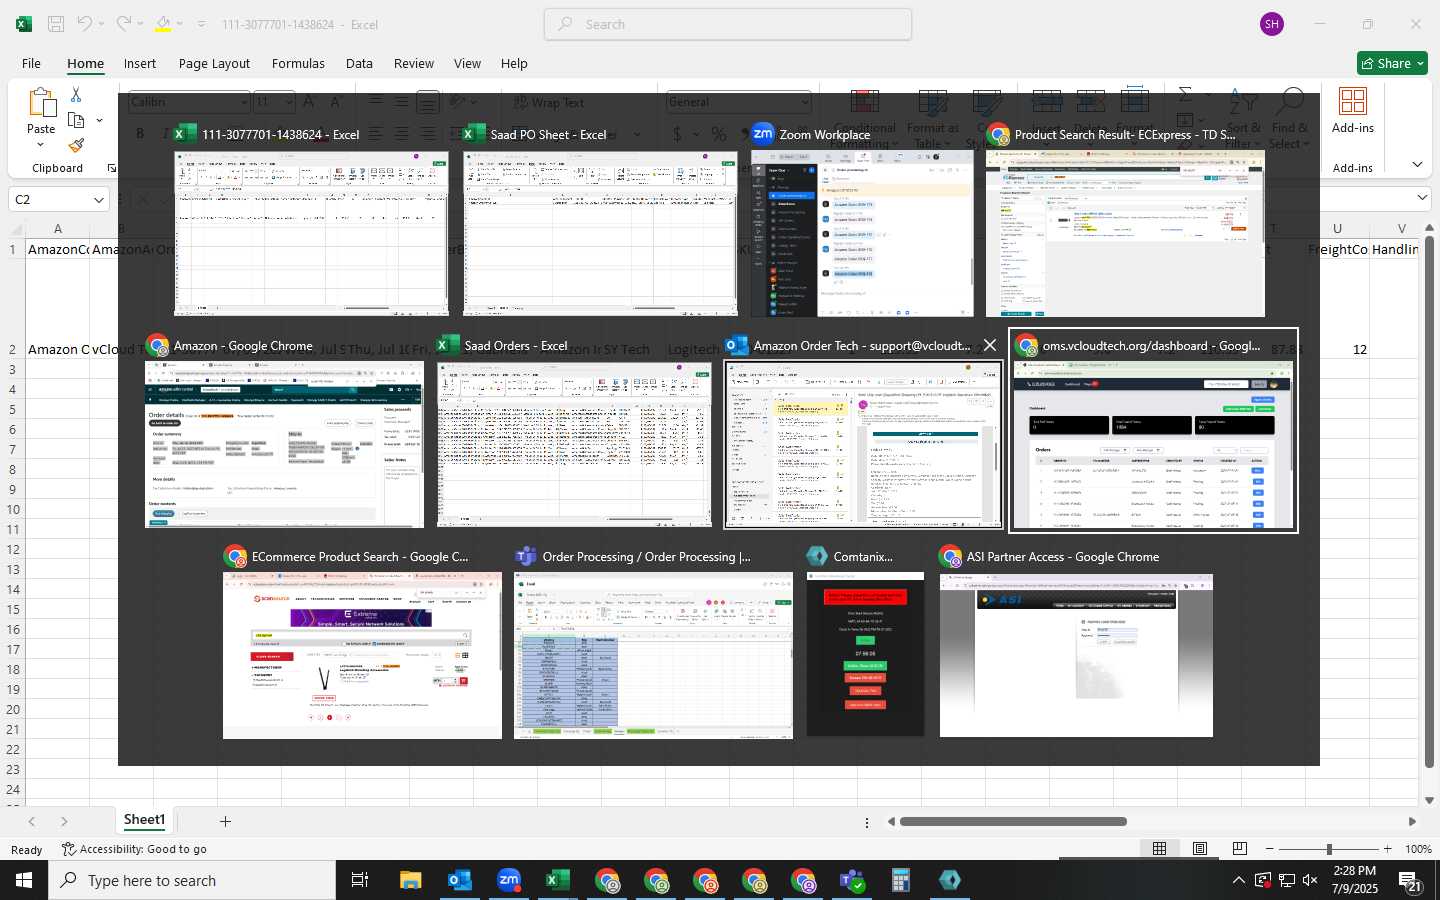Select column U header
The image size is (1440, 900).
coord(1337,228)
